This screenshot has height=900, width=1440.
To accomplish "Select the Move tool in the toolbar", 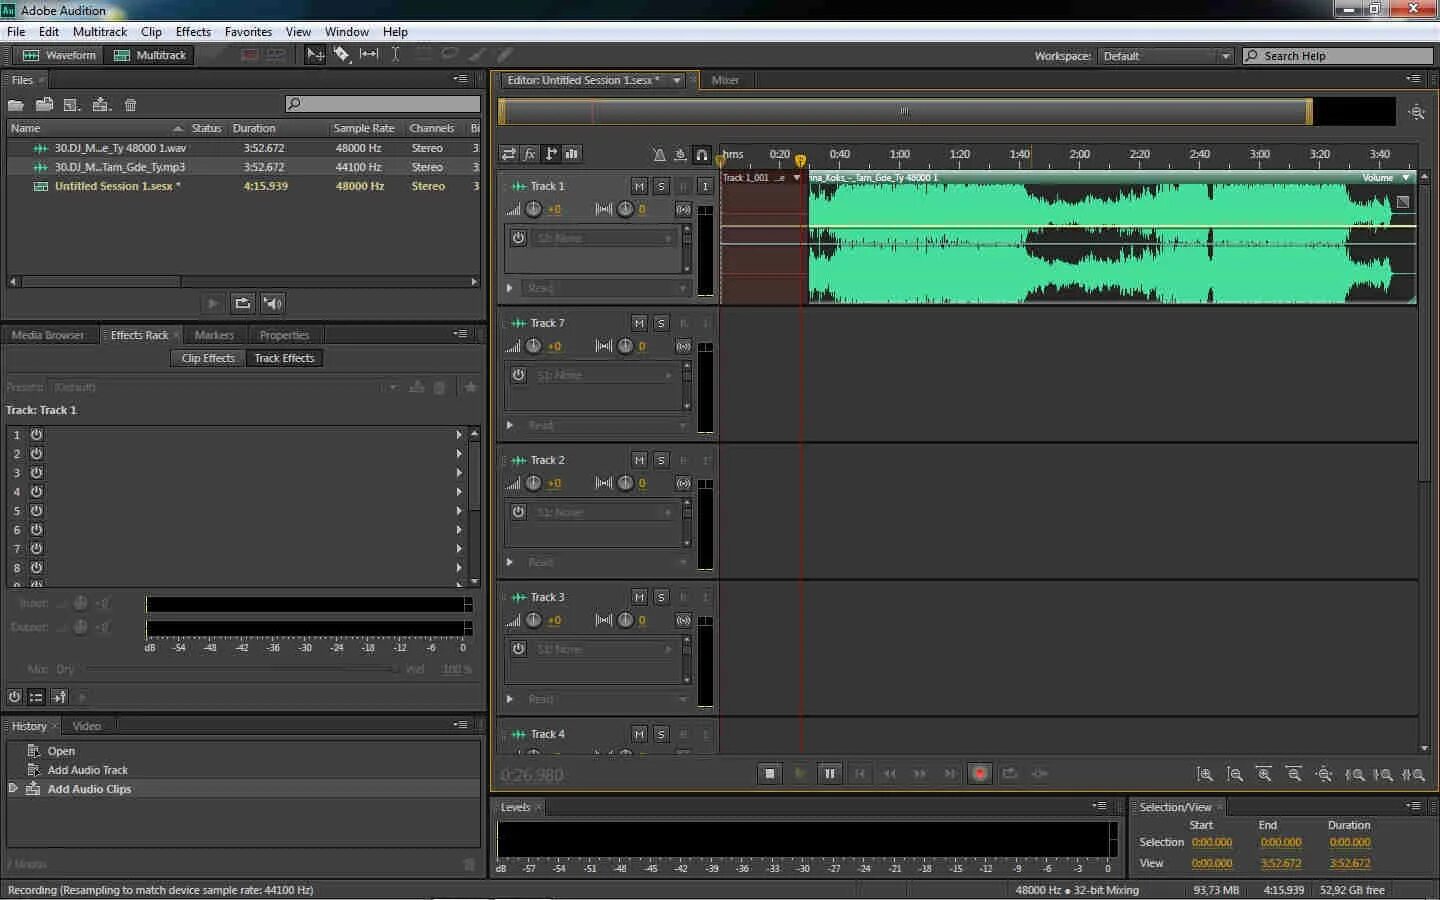I will [315, 54].
